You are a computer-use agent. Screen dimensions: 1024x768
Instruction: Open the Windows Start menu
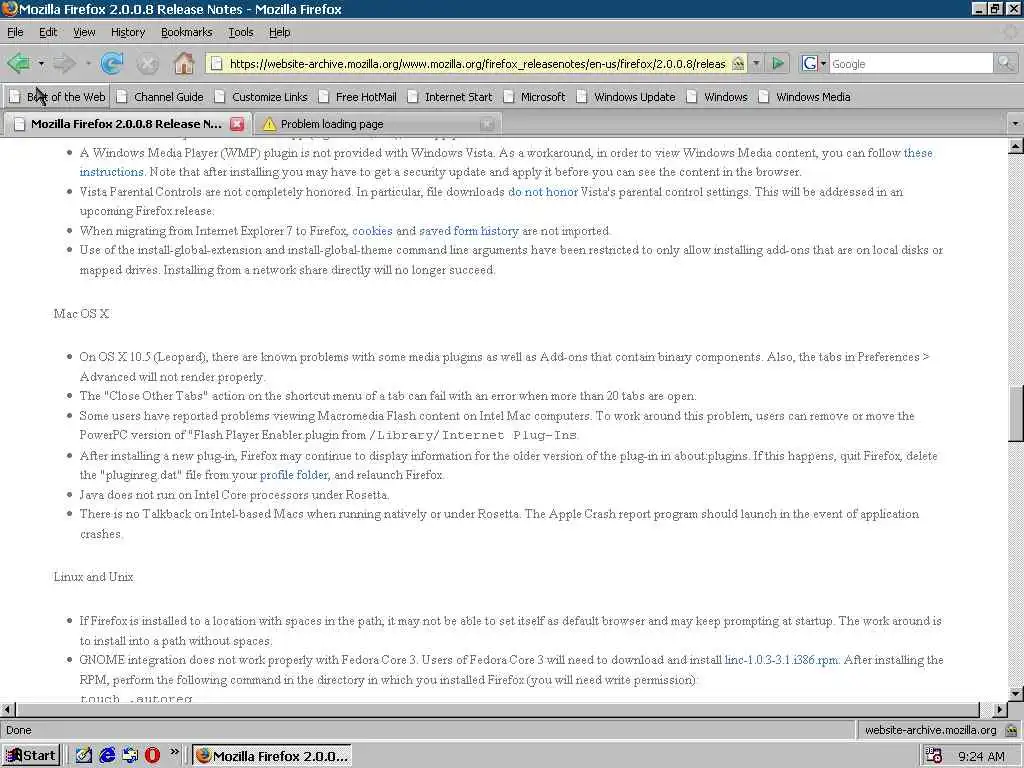31,756
